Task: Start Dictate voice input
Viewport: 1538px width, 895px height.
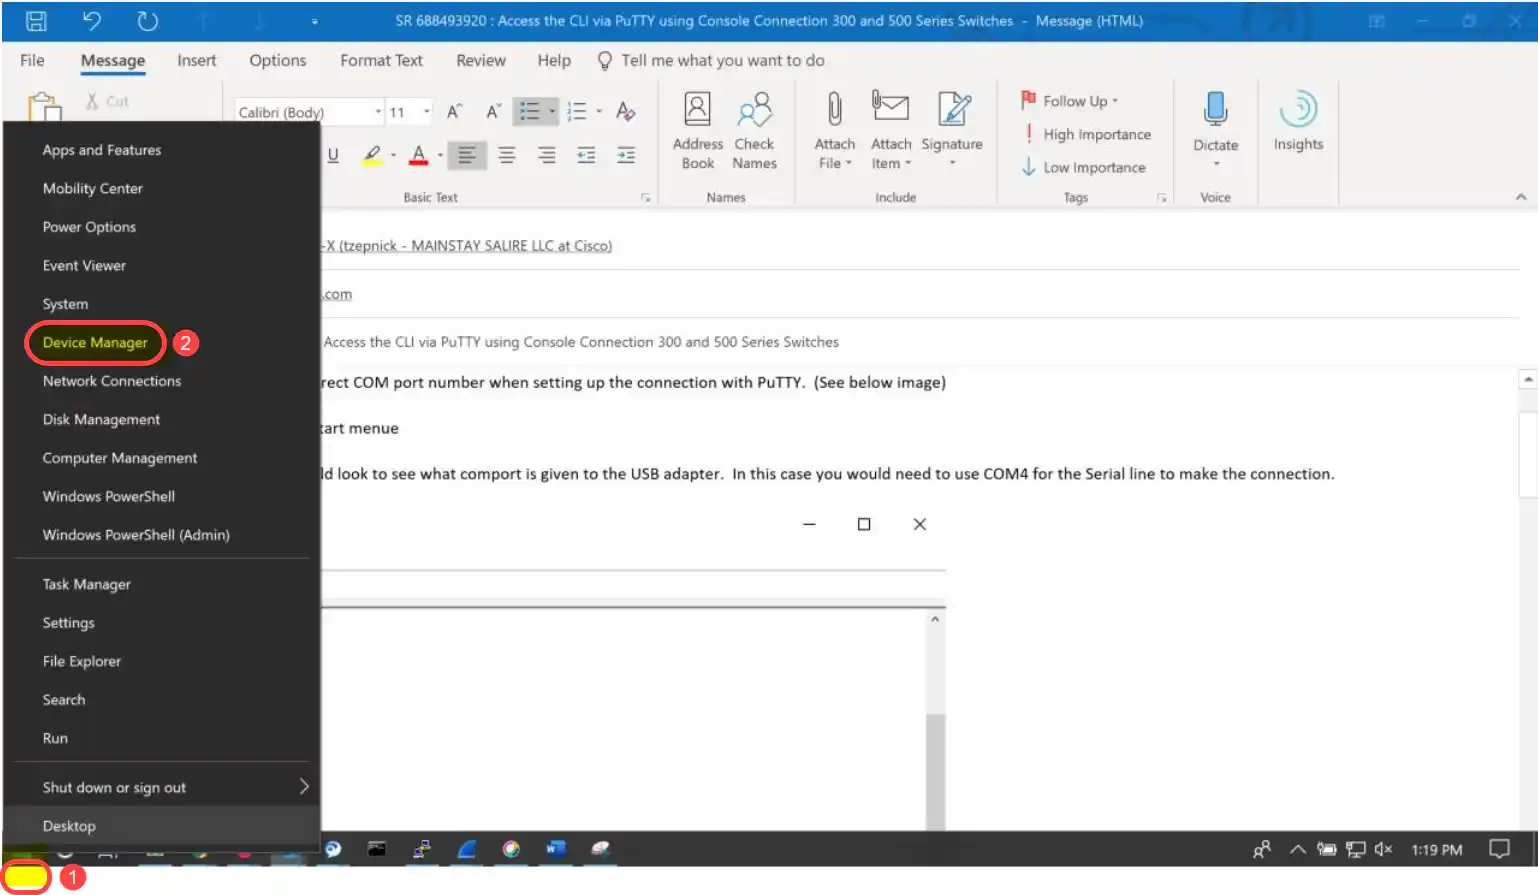Action: pos(1215,131)
